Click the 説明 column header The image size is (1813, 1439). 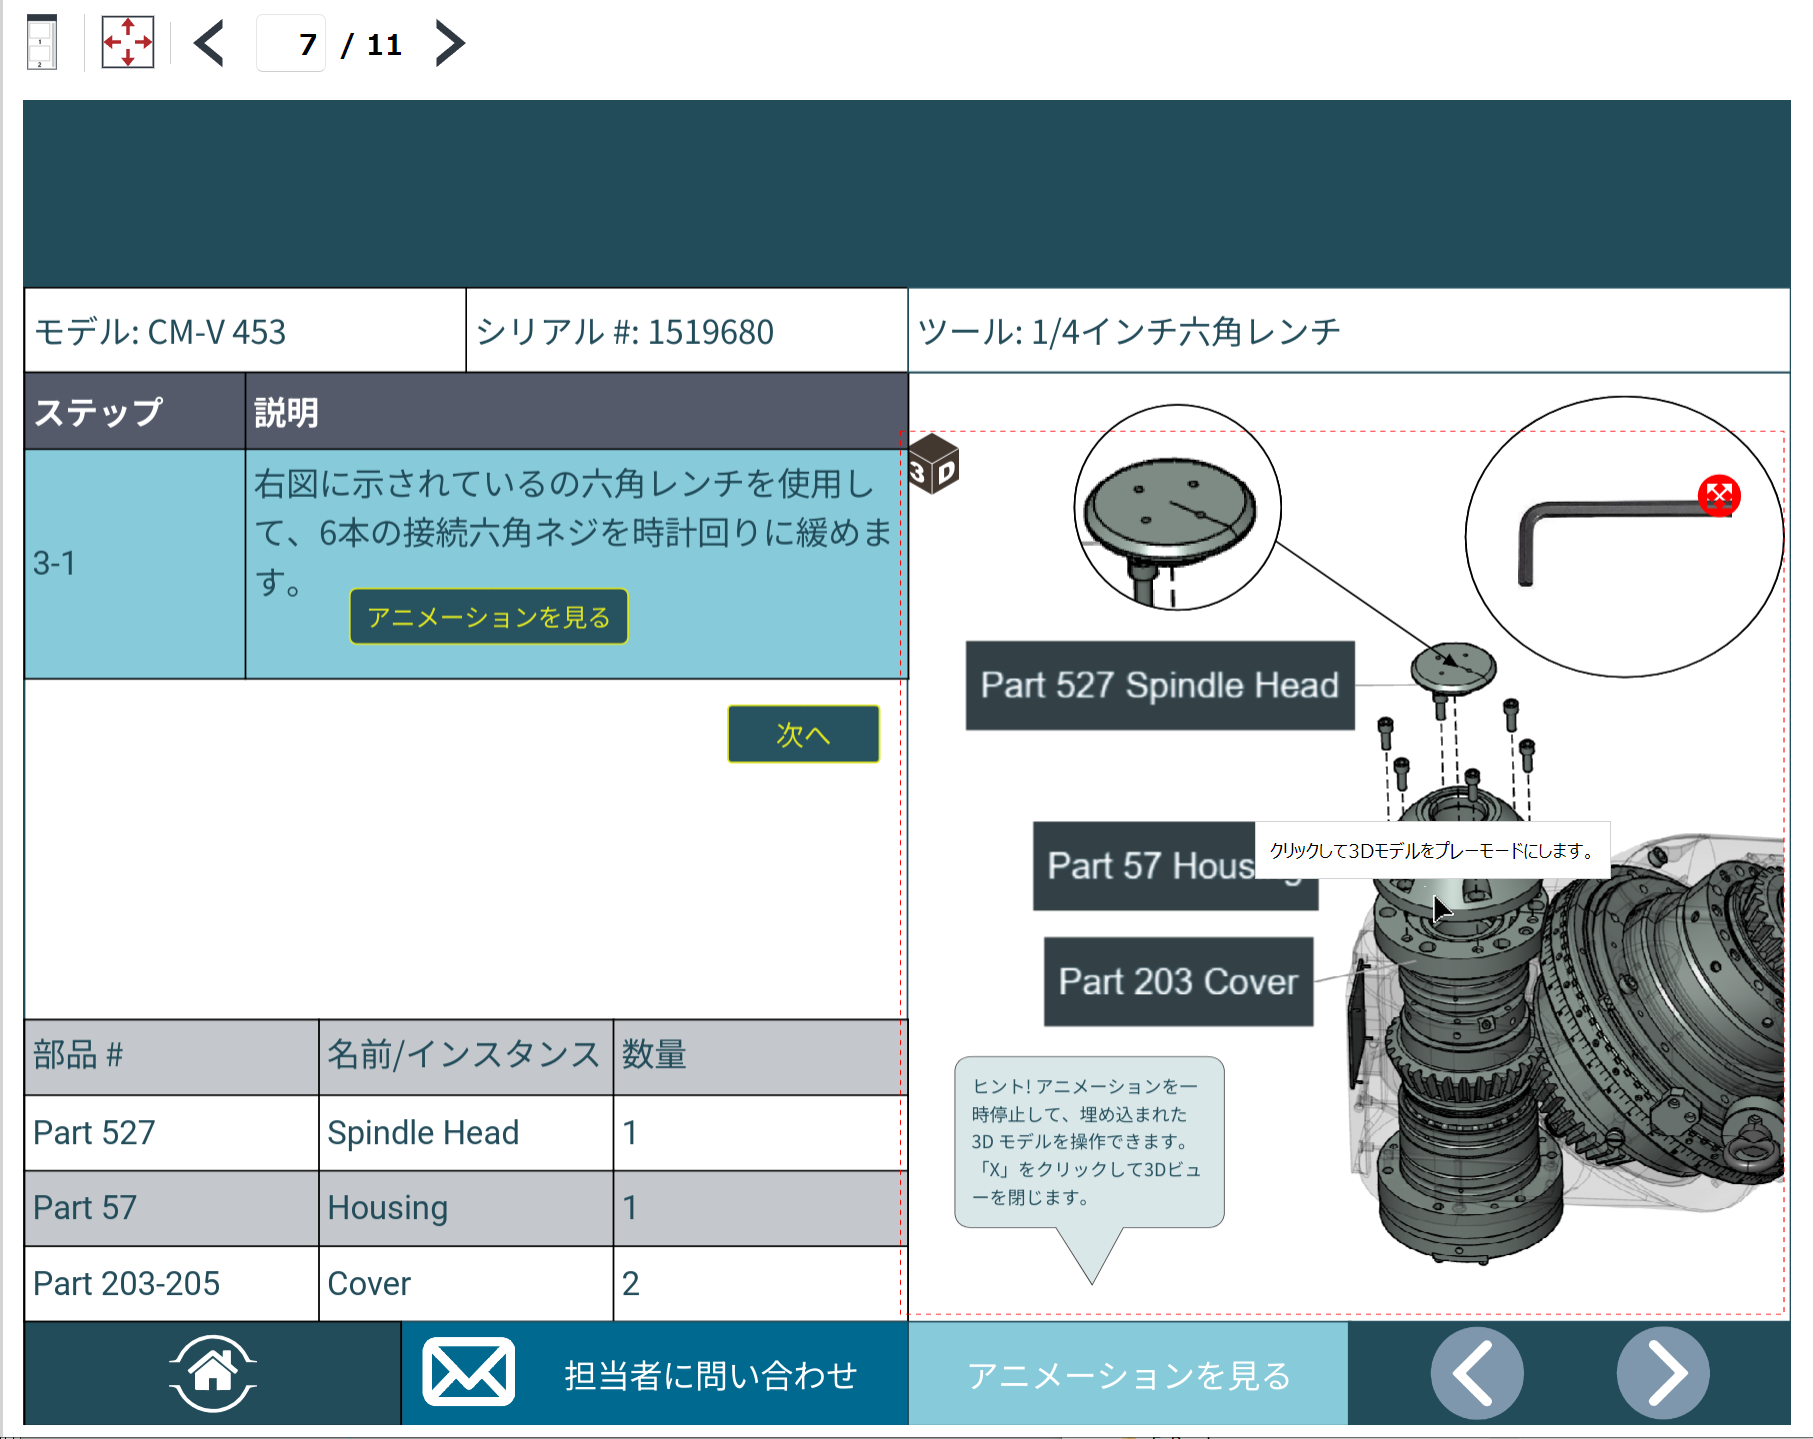(577, 411)
